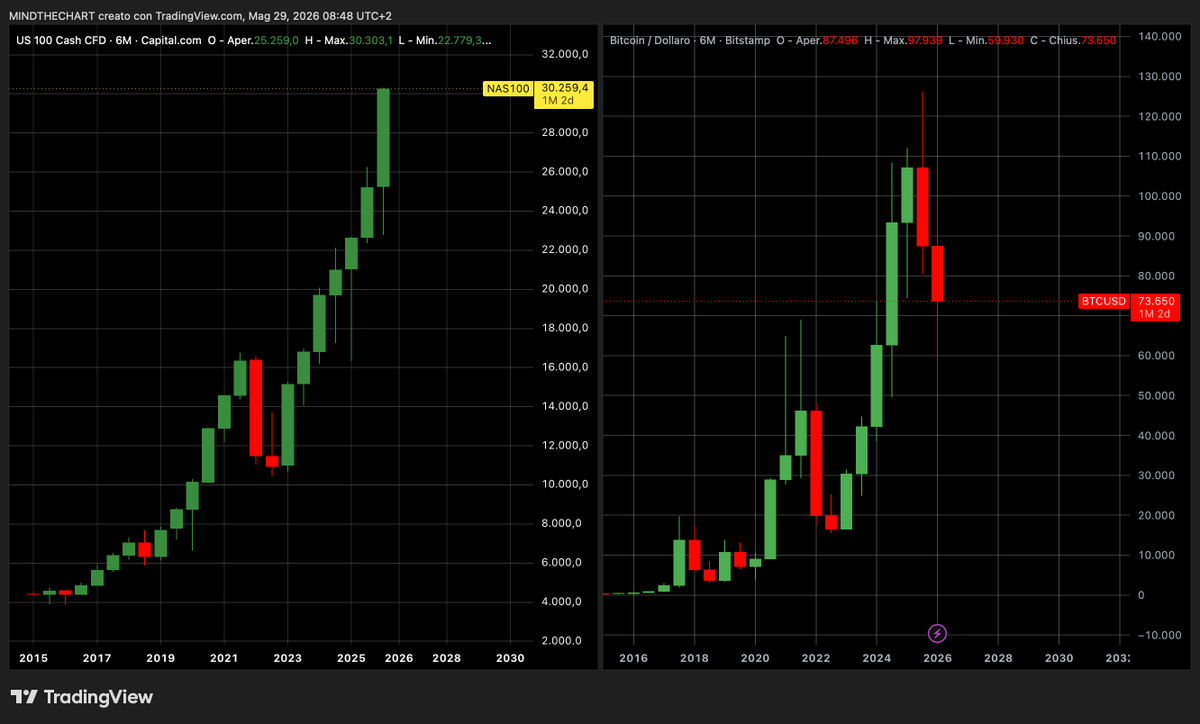
Task: Click the Min. 22.779,3 low value
Action: 467,40
